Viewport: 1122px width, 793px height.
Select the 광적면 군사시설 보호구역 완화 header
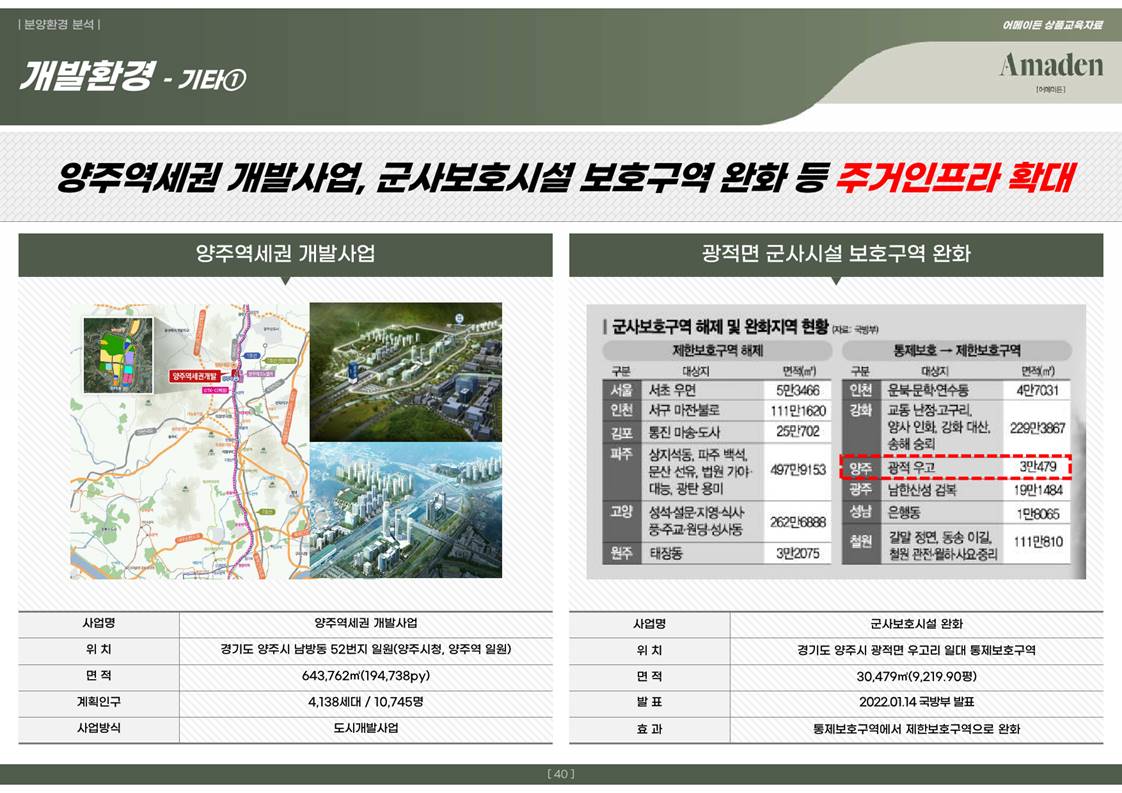click(x=836, y=254)
